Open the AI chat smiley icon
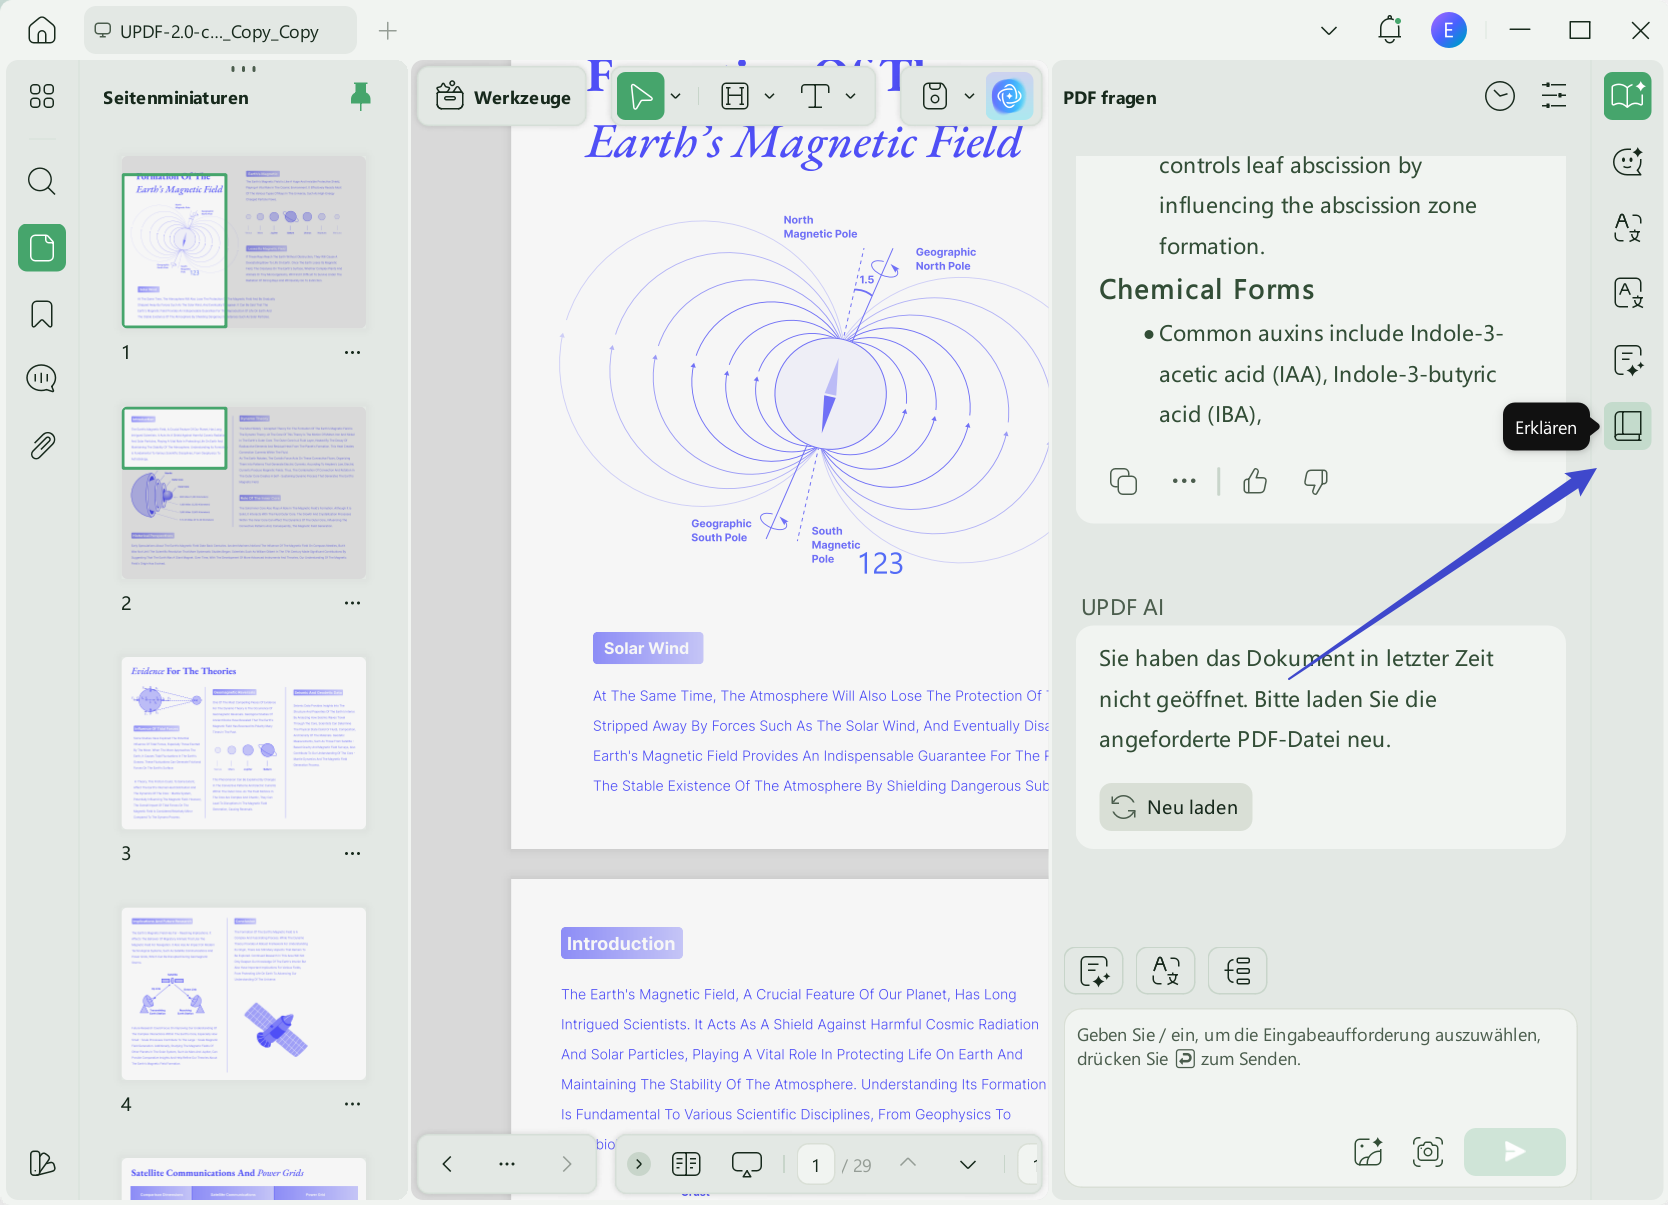 point(1627,162)
